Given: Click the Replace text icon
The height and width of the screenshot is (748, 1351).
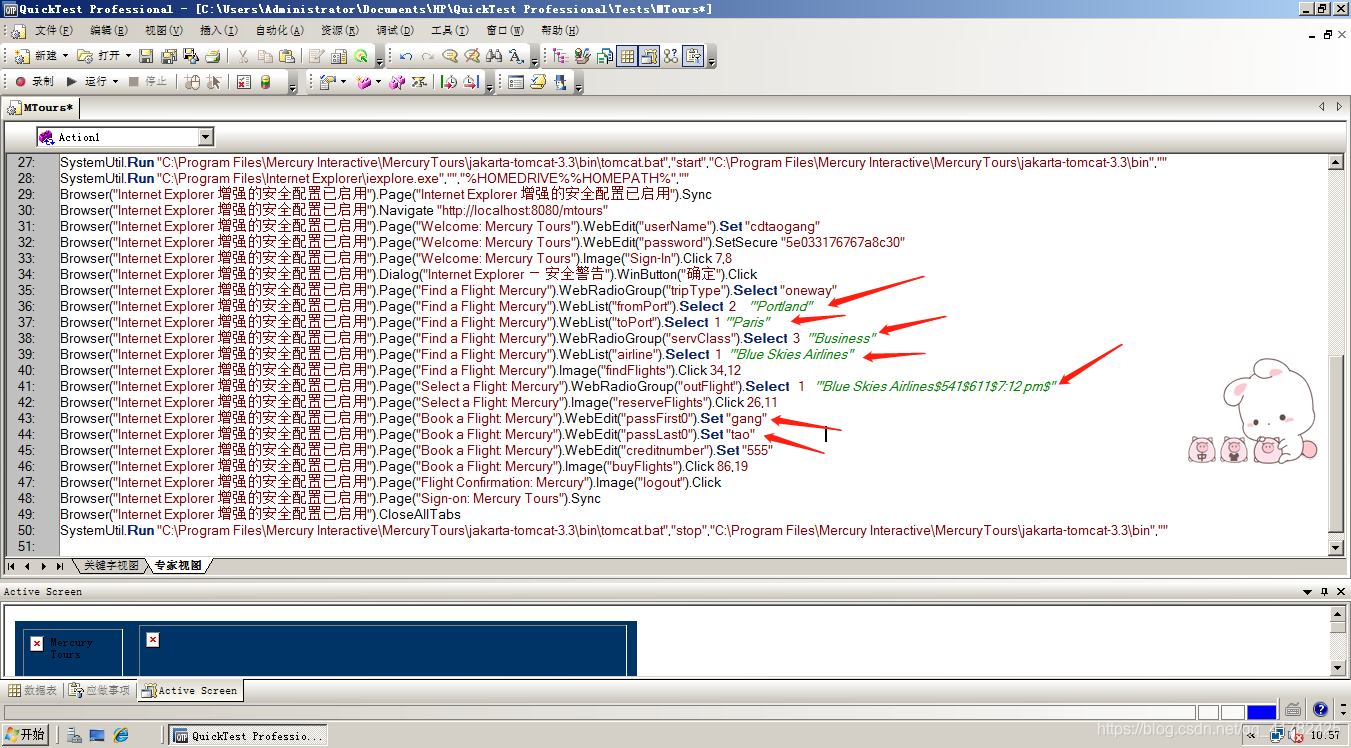Looking at the screenshot, I should tap(516, 56).
